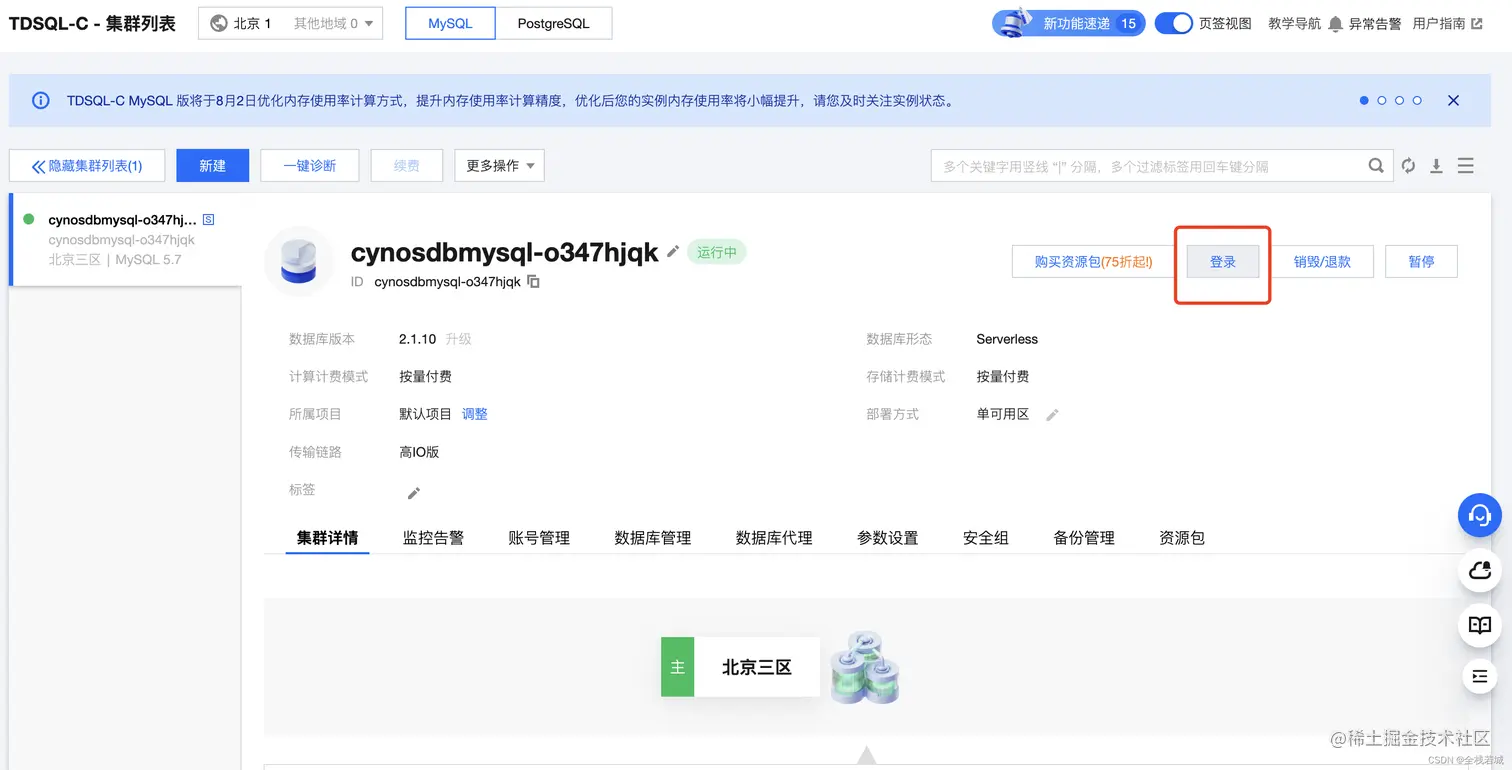Refresh the cluster list with the refresh icon

point(1408,165)
